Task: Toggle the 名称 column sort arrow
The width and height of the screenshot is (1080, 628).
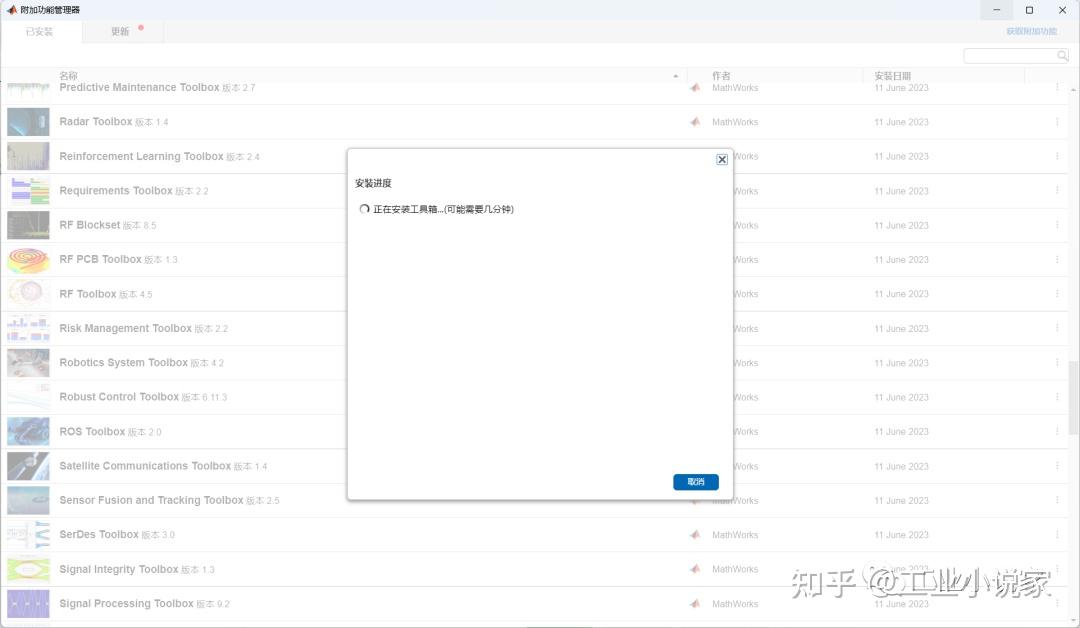Action: [676, 75]
